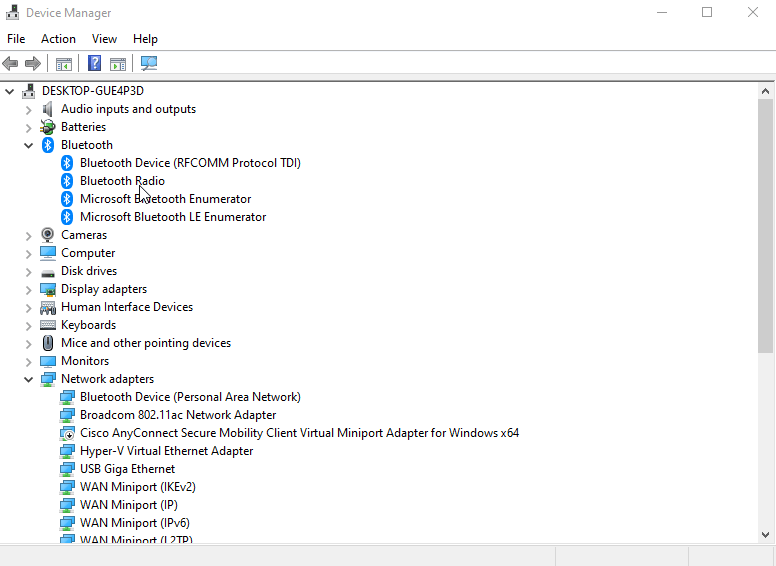The image size is (776, 566).
Task: Click the Monitors category icon
Action: (x=48, y=362)
